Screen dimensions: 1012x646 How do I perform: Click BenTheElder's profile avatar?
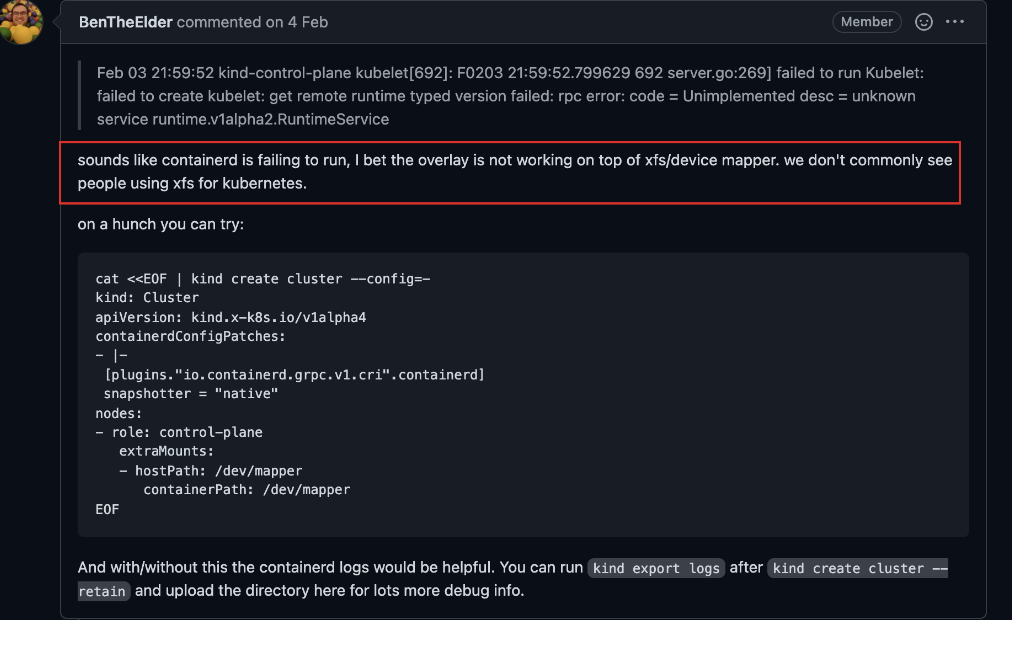(21, 23)
